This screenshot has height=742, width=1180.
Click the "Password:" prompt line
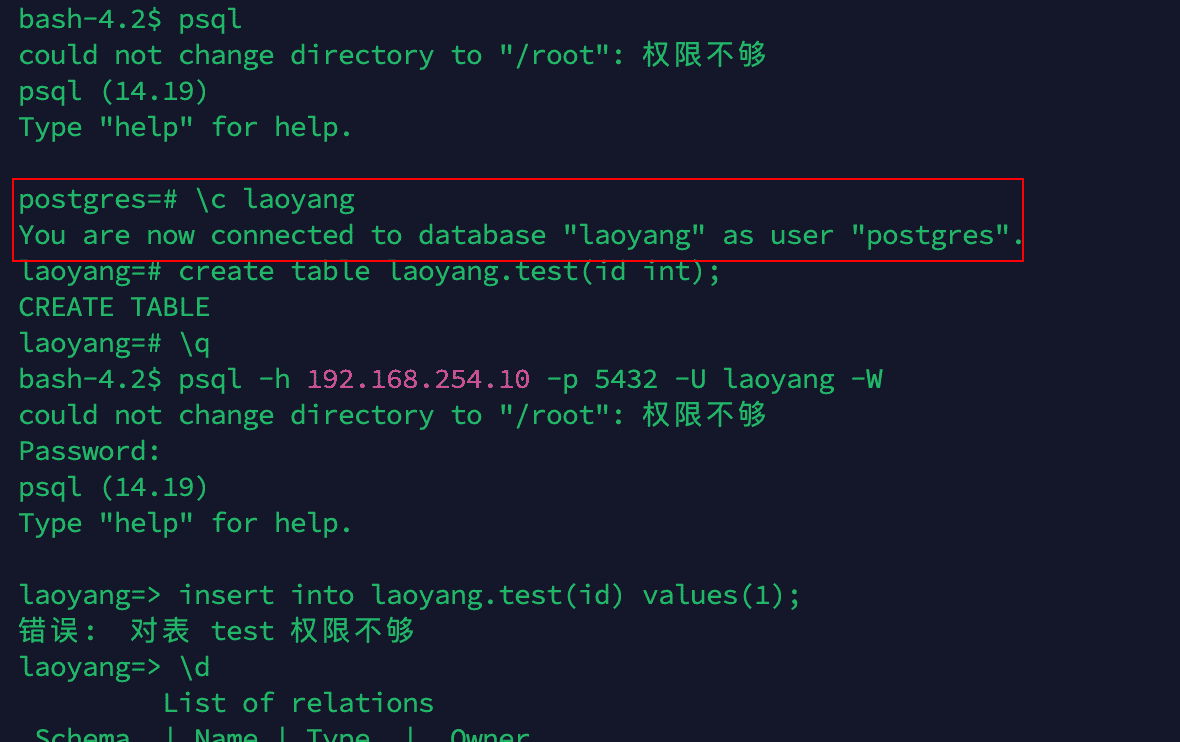[90, 451]
